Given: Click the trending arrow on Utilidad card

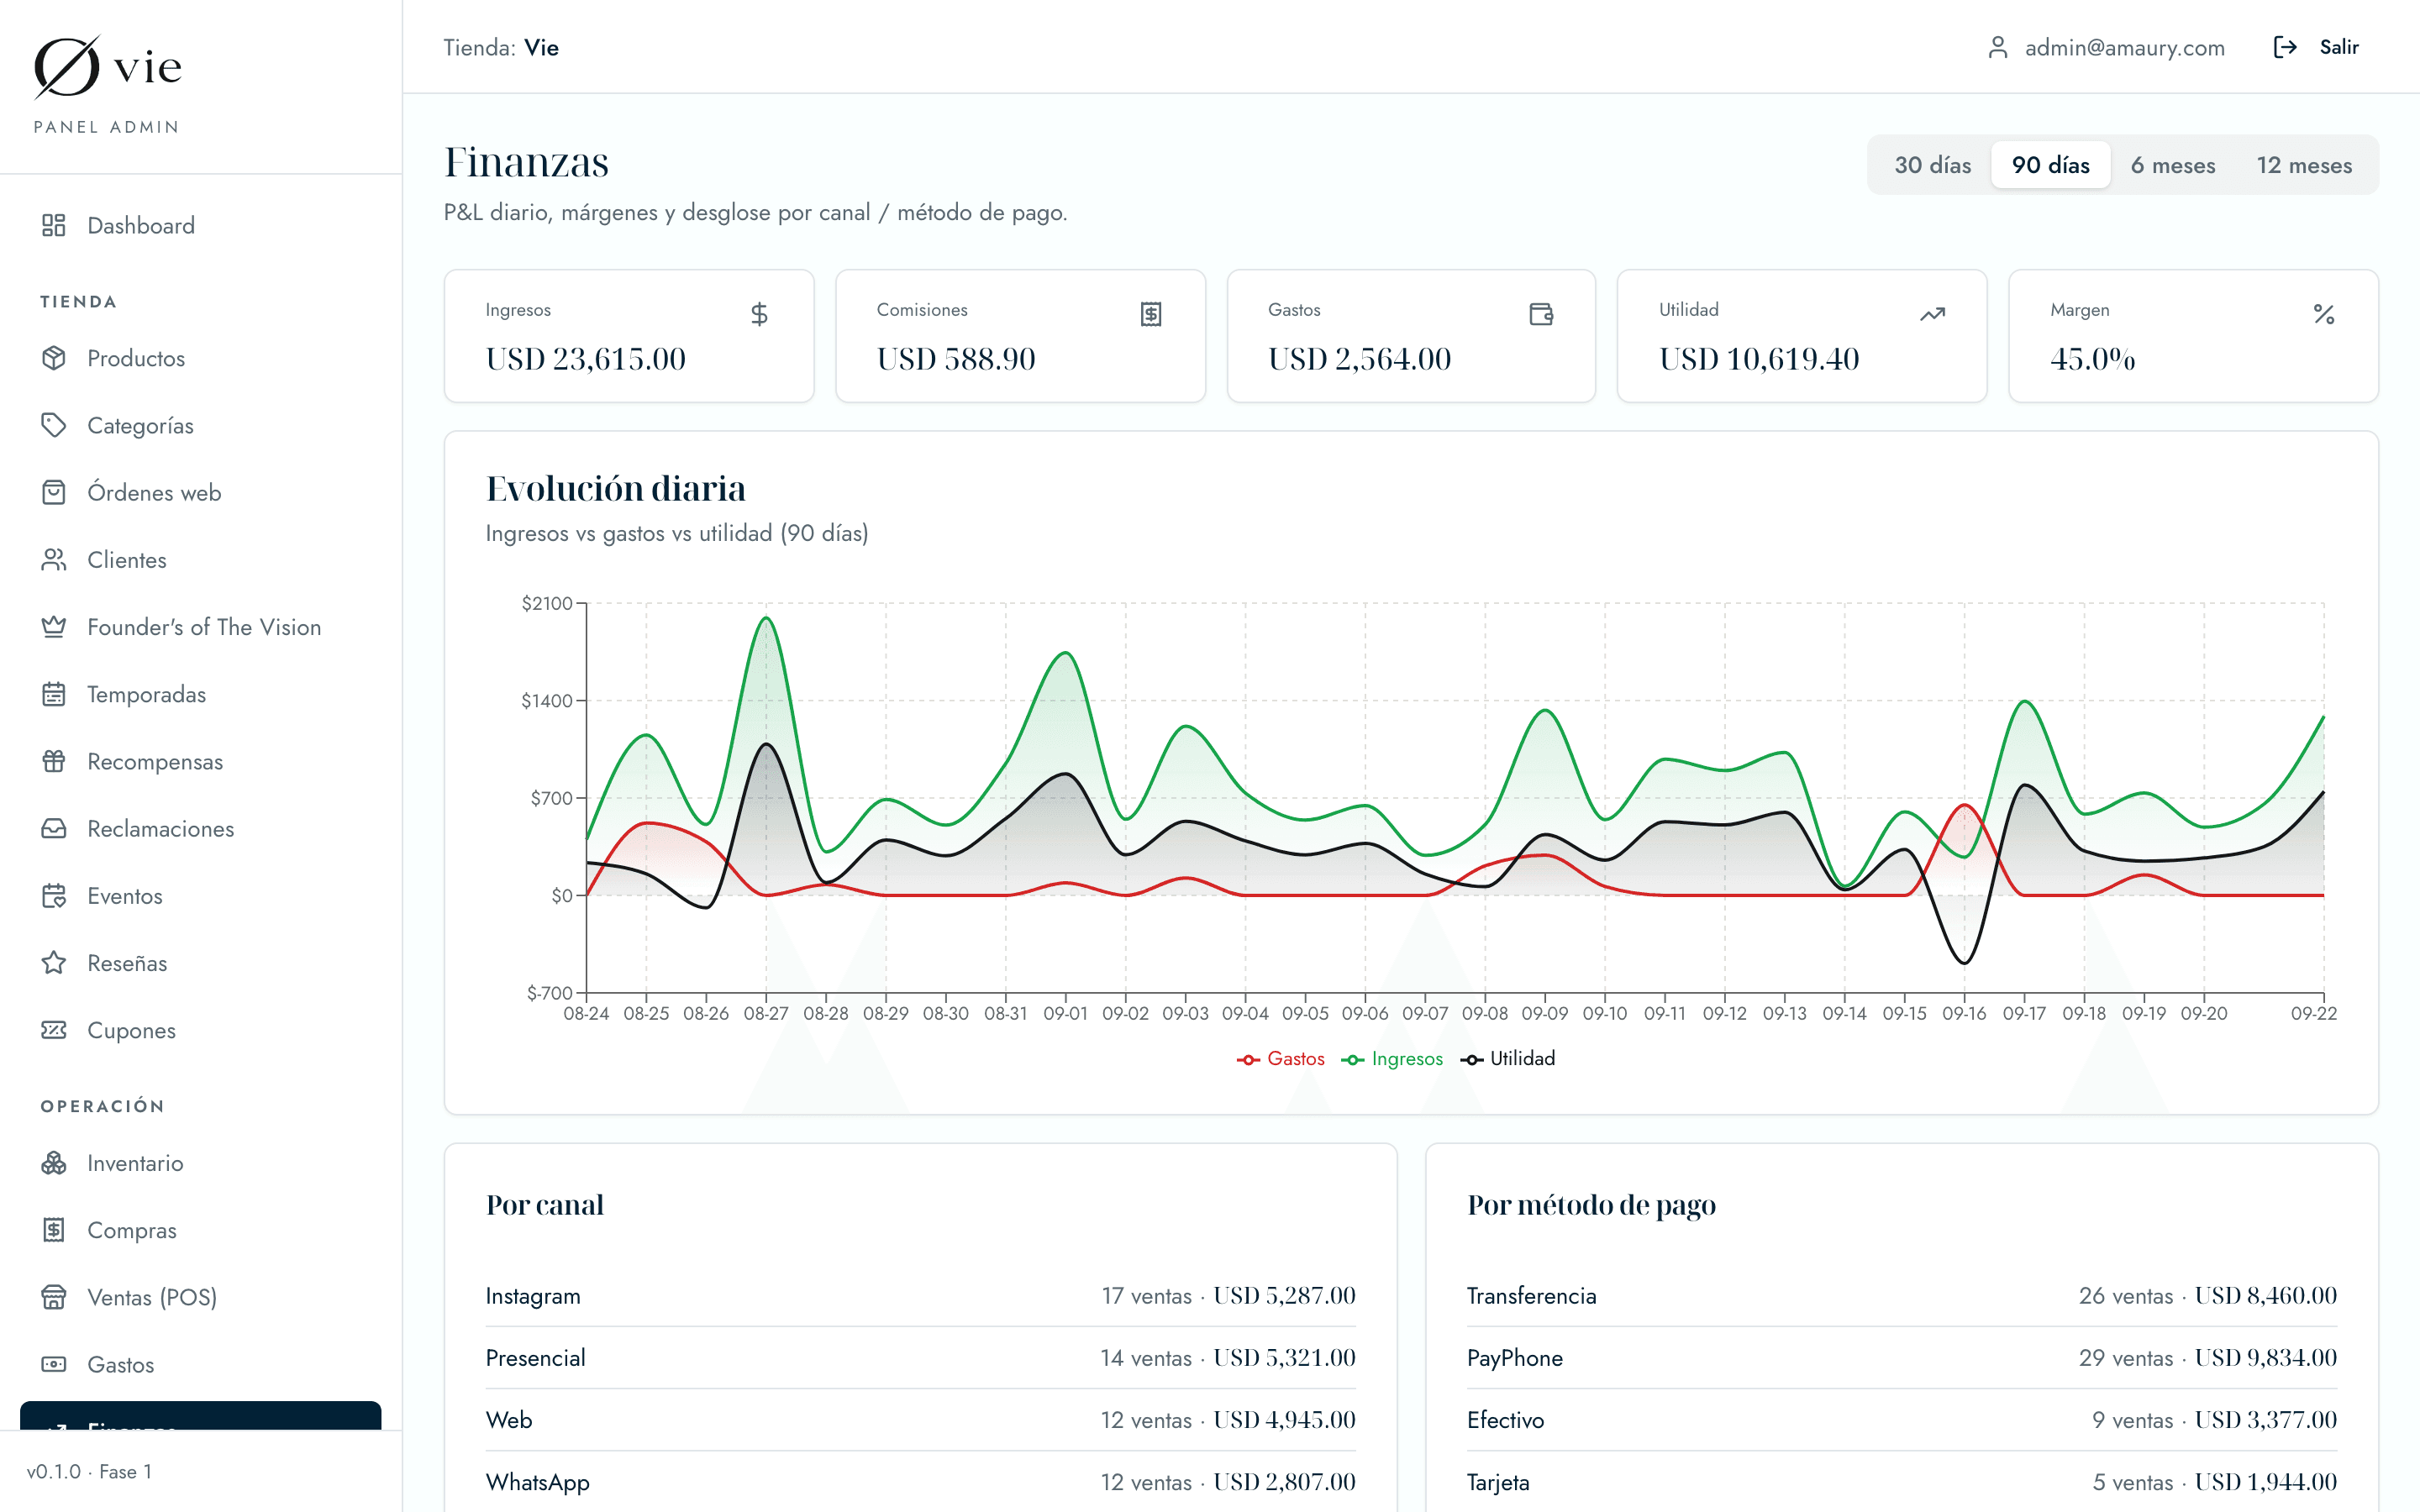Looking at the screenshot, I should (1932, 314).
